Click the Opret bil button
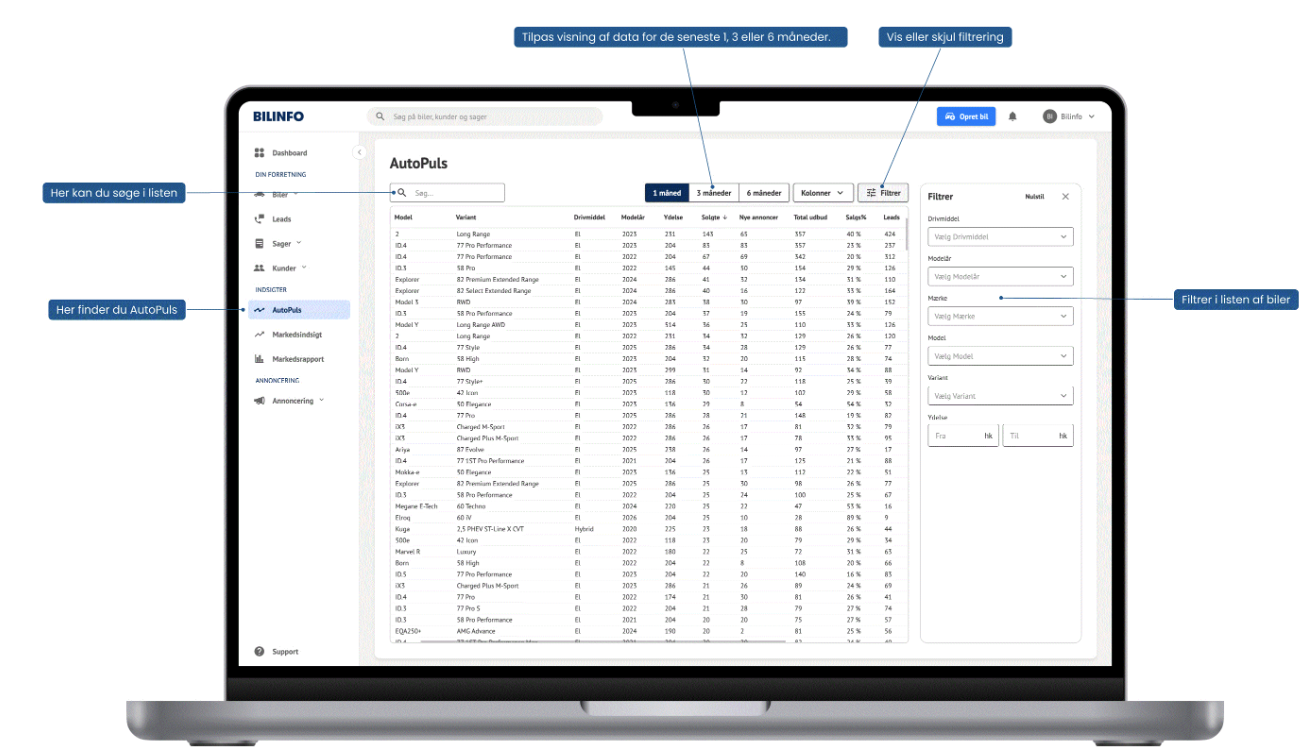1309x756 pixels. coord(966,116)
